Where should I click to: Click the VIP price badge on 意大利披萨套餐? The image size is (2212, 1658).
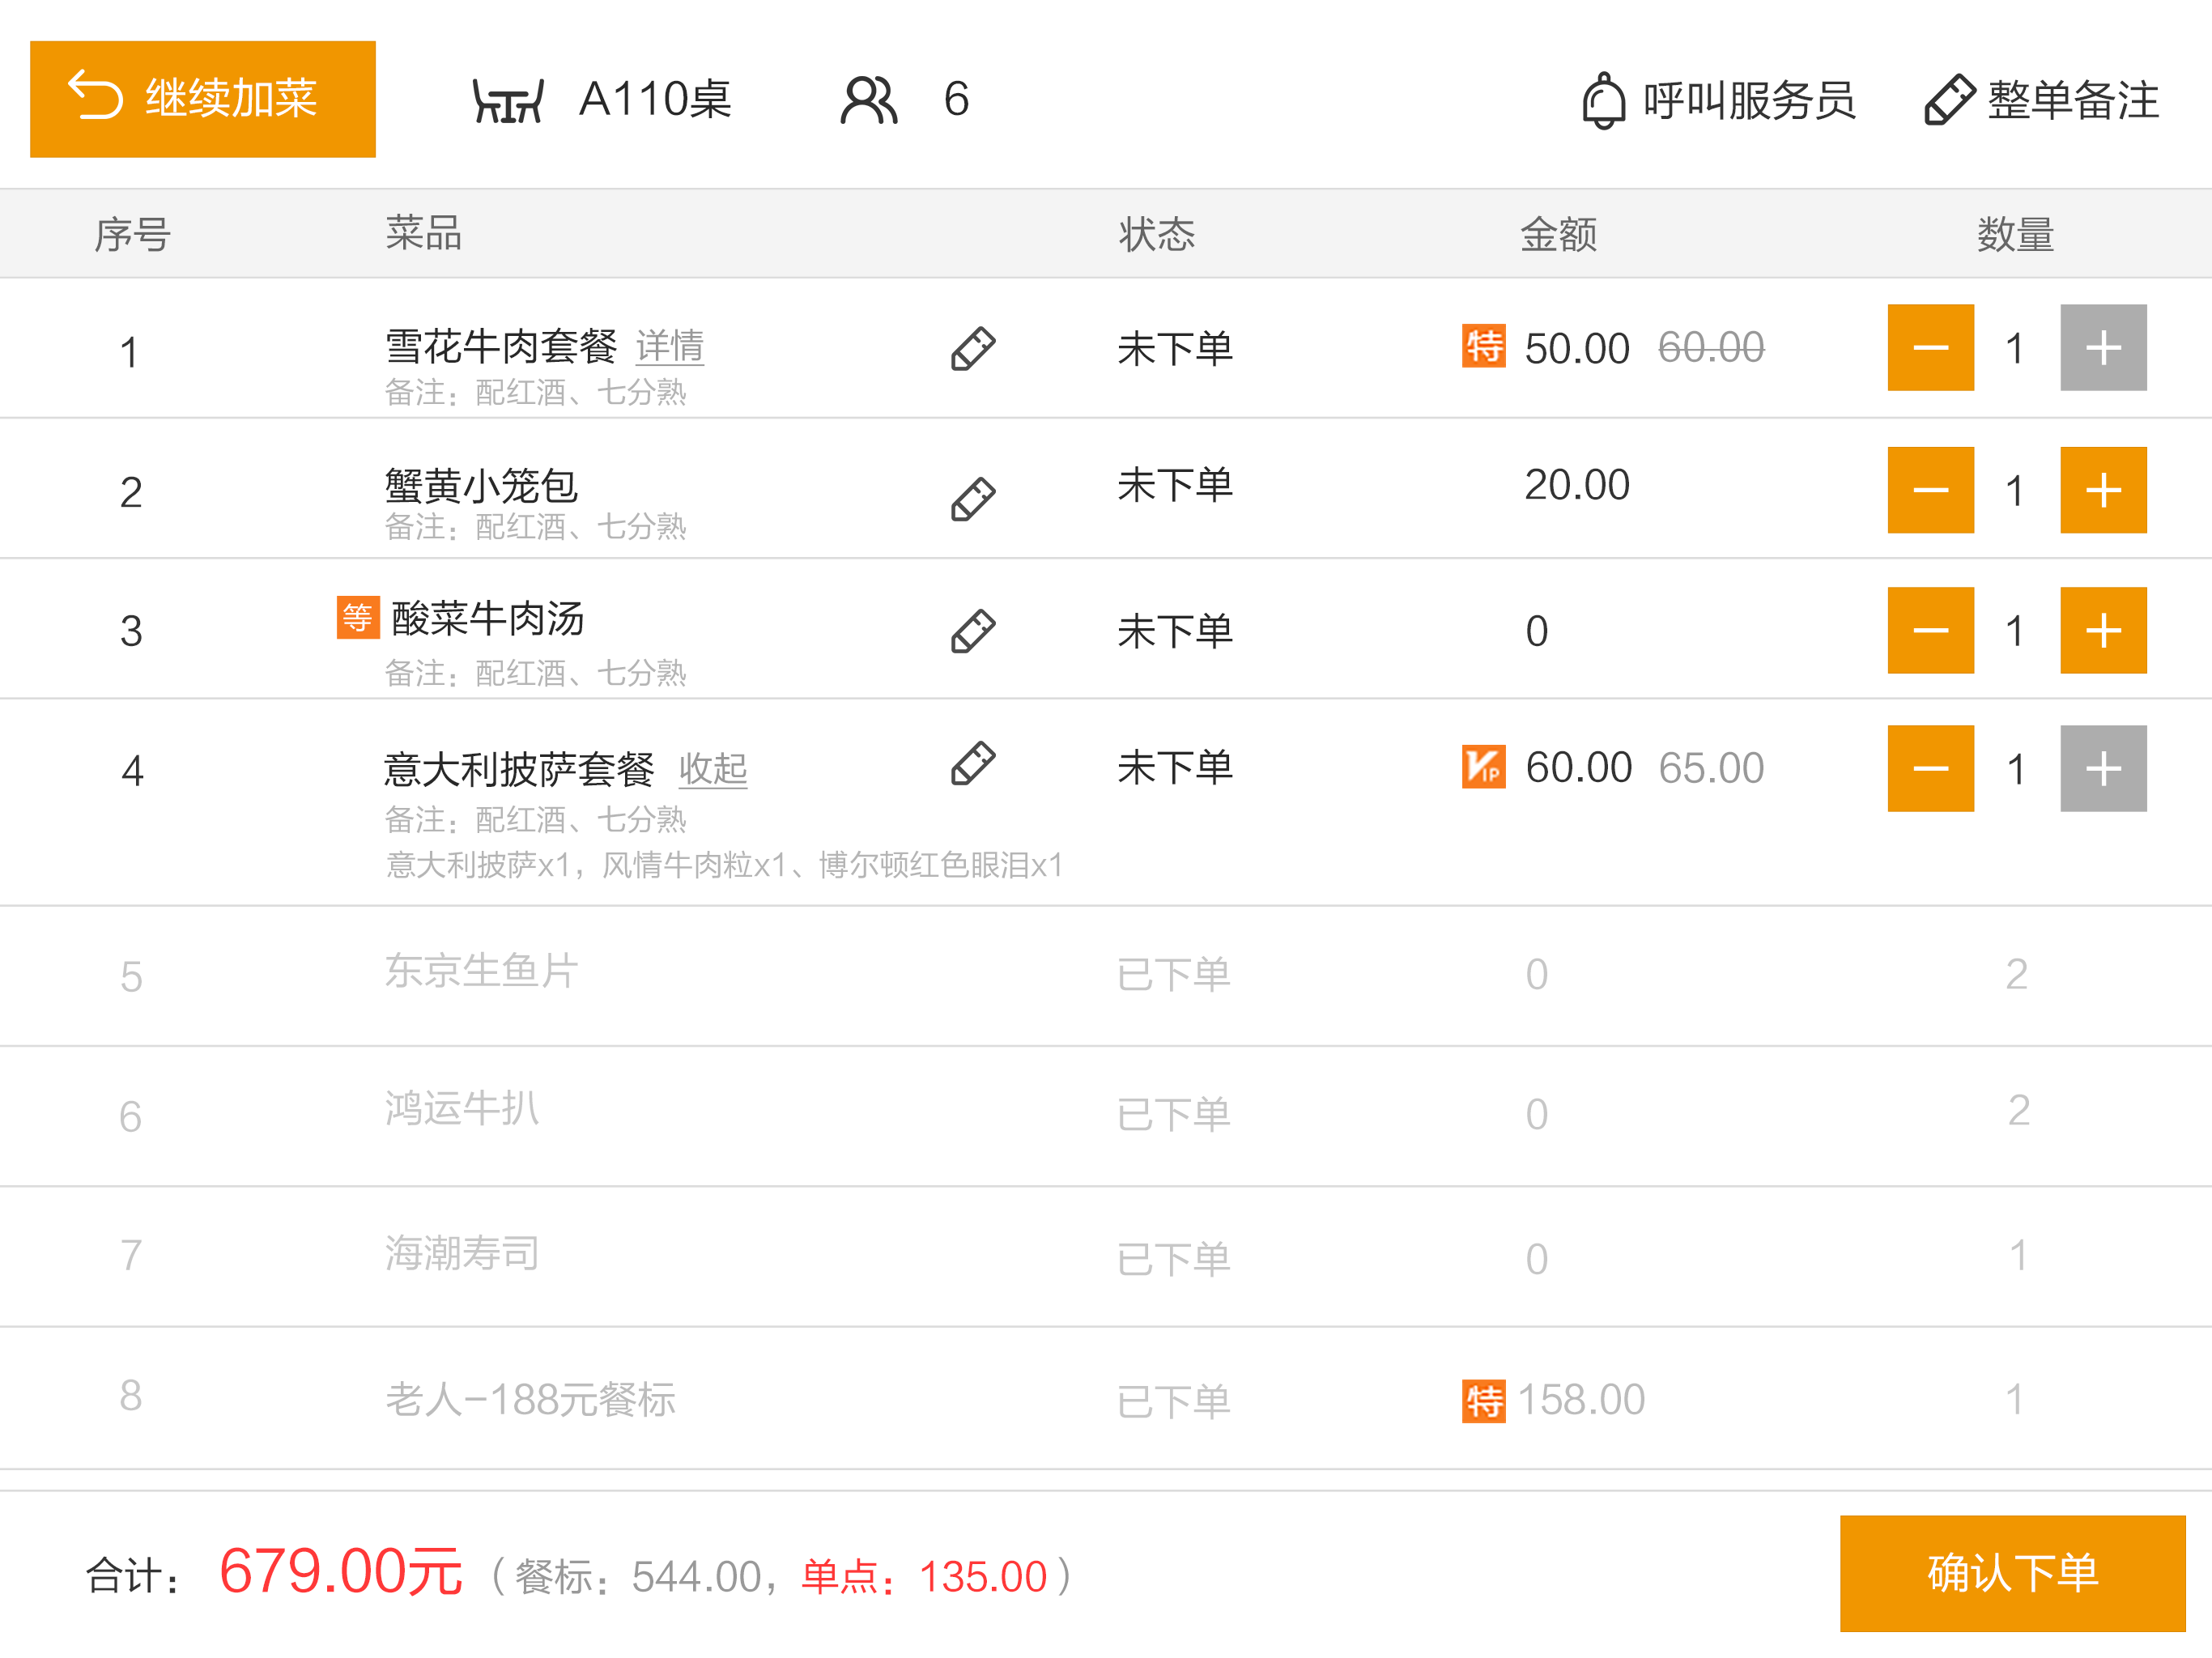1483,767
